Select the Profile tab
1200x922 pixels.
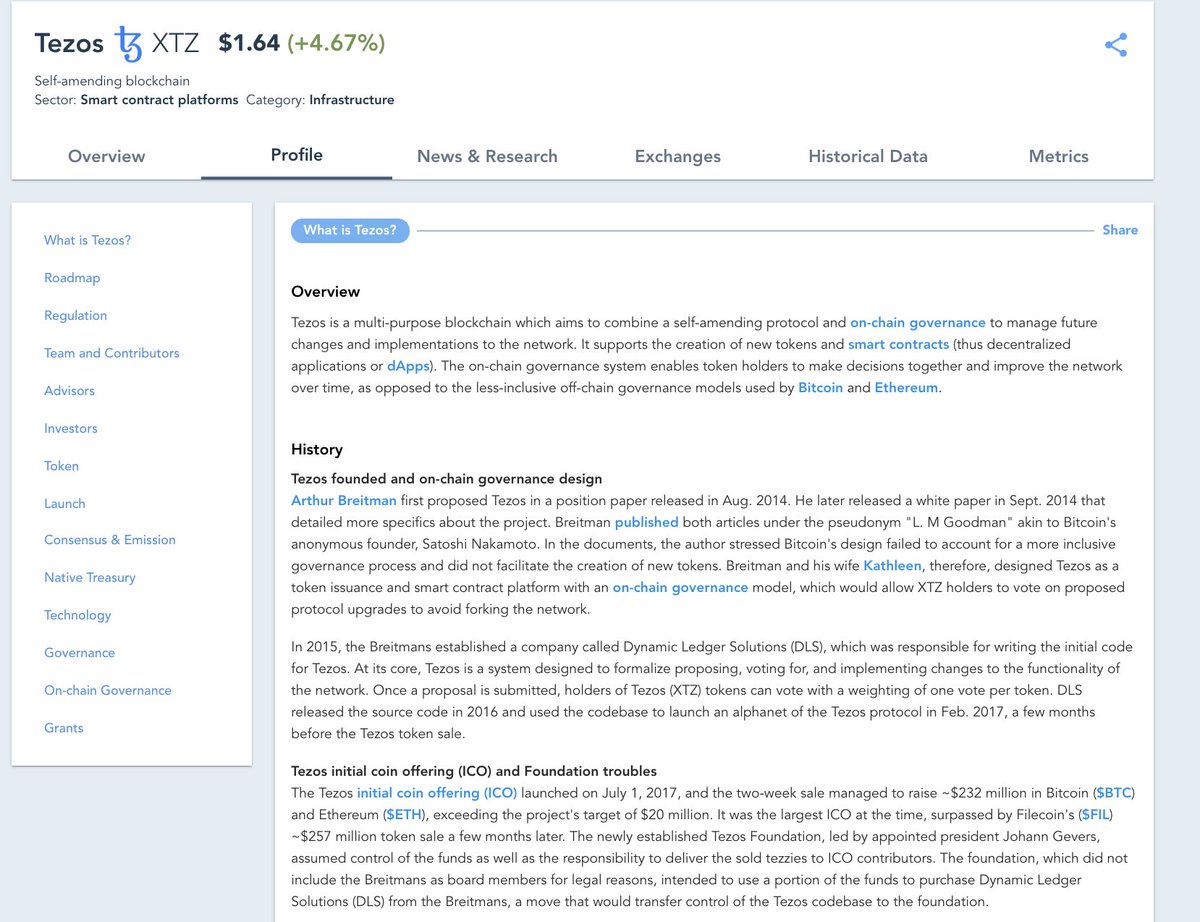[297, 155]
